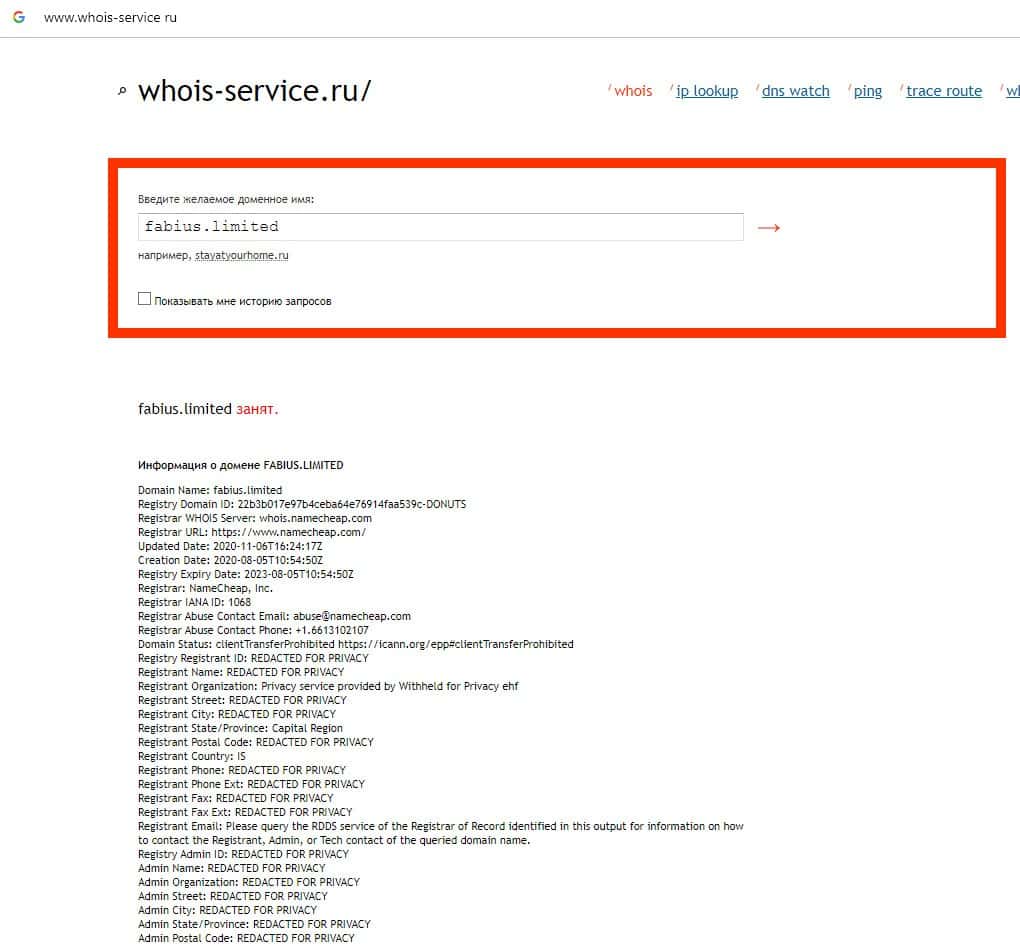Click 'Registrant City: REDACTED' line
1020x946 pixels.
(237, 714)
